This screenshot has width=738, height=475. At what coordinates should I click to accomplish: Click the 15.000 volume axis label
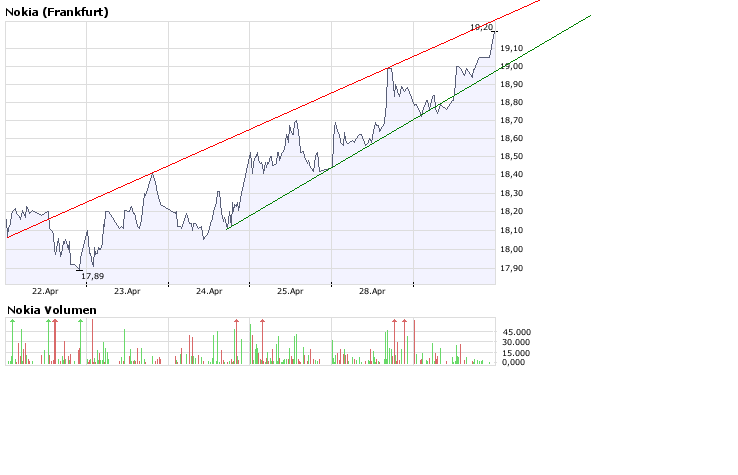(516, 353)
